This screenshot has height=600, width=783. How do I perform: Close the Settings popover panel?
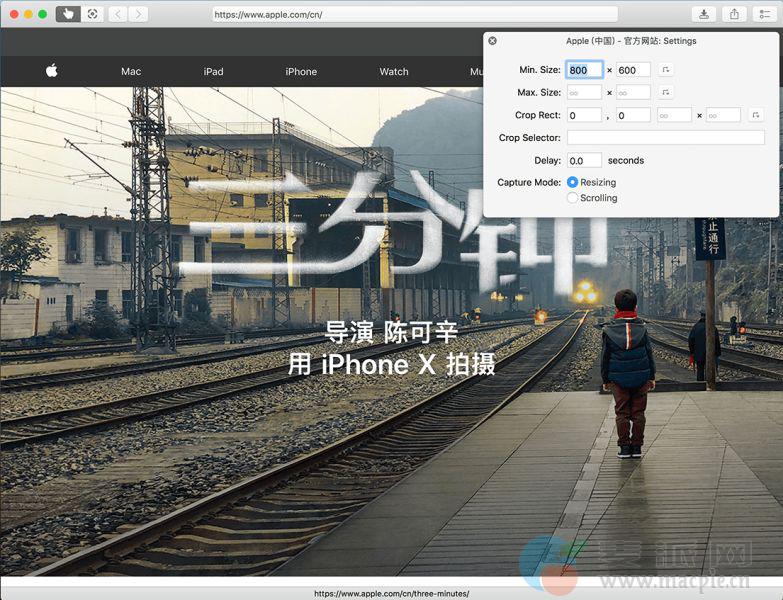[x=493, y=41]
